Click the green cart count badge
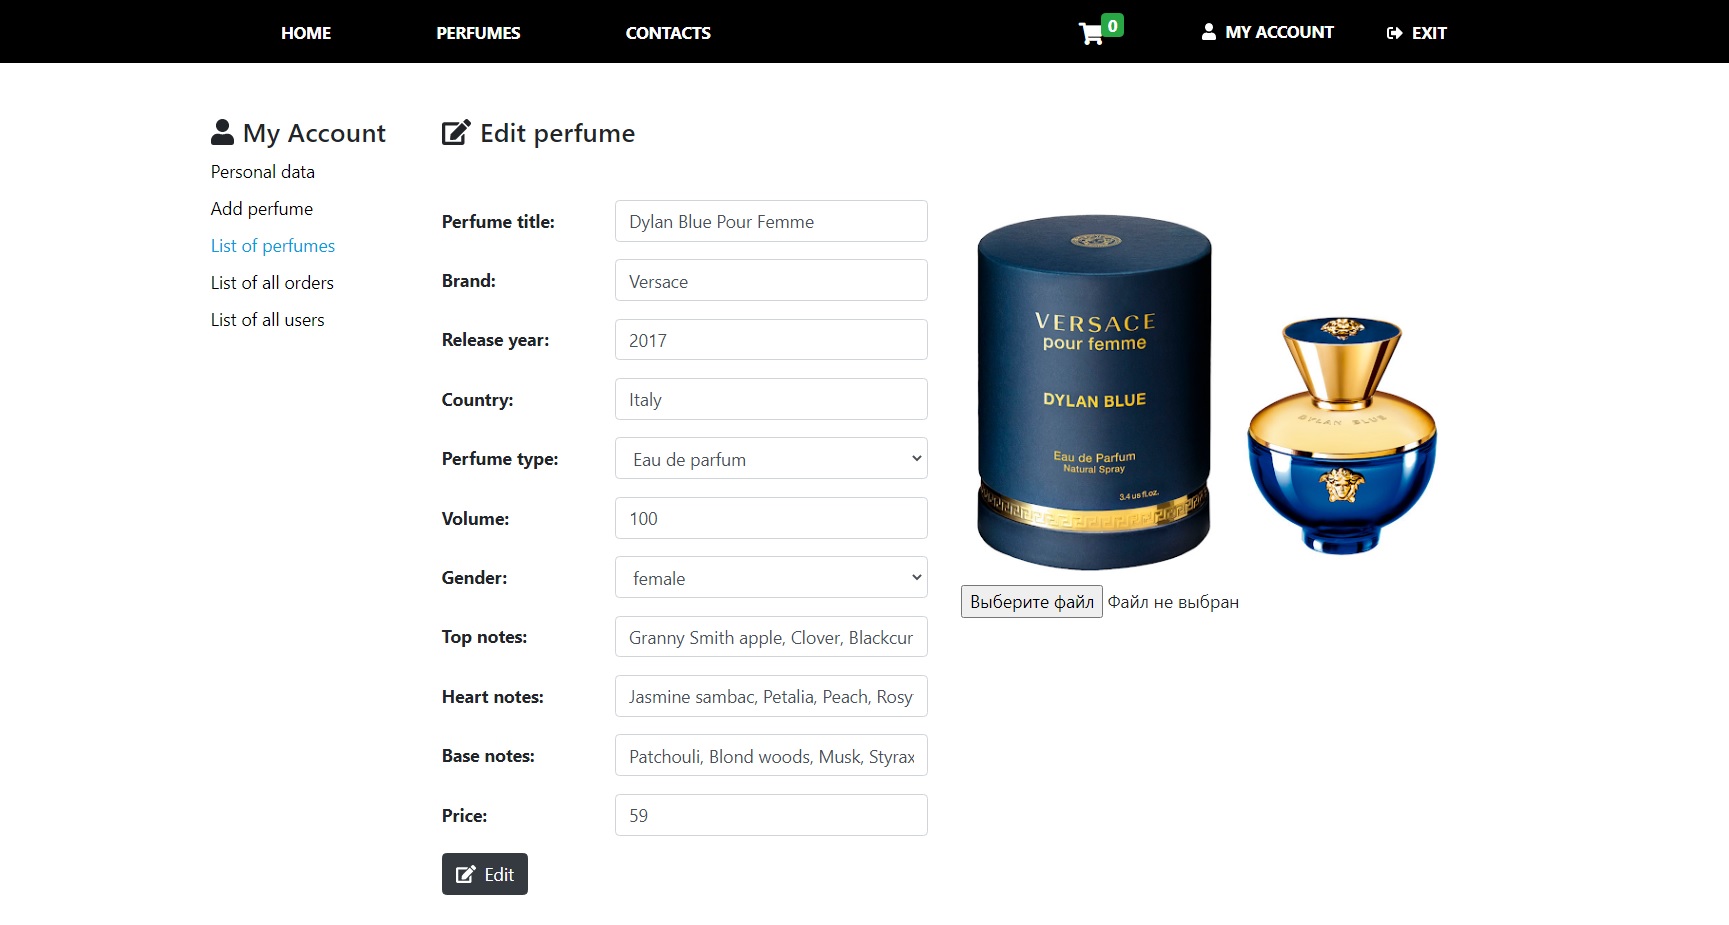 point(1112,25)
